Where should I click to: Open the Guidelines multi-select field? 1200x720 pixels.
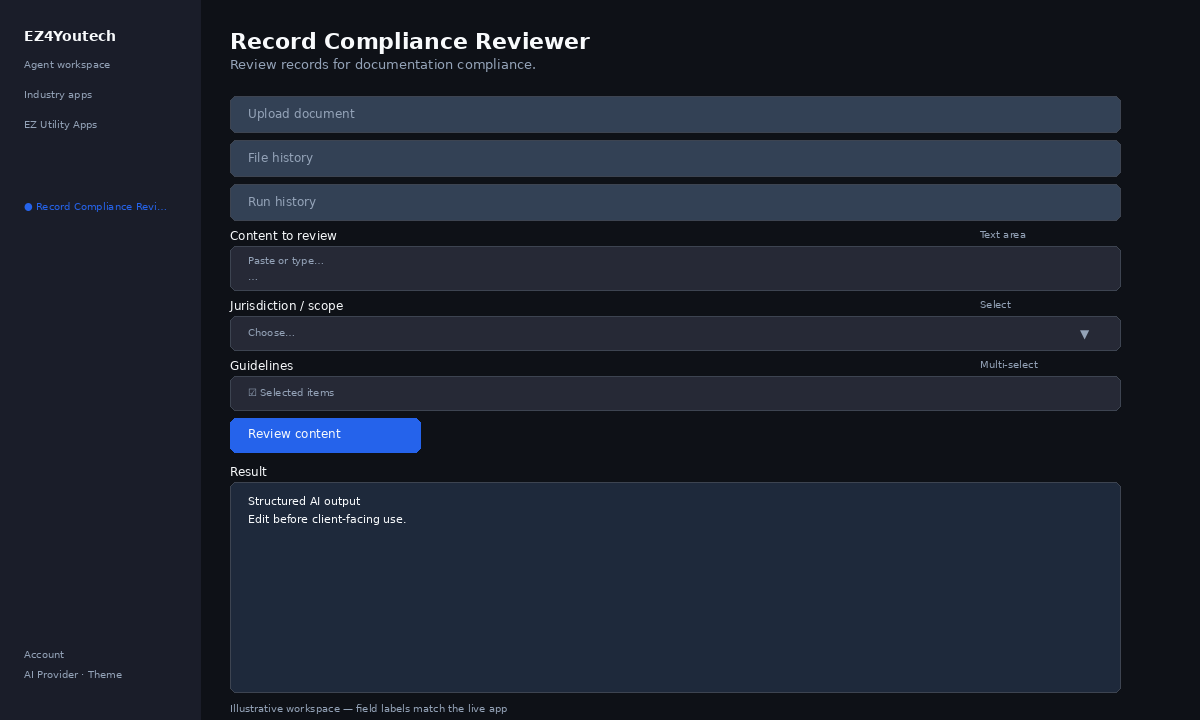tap(675, 393)
